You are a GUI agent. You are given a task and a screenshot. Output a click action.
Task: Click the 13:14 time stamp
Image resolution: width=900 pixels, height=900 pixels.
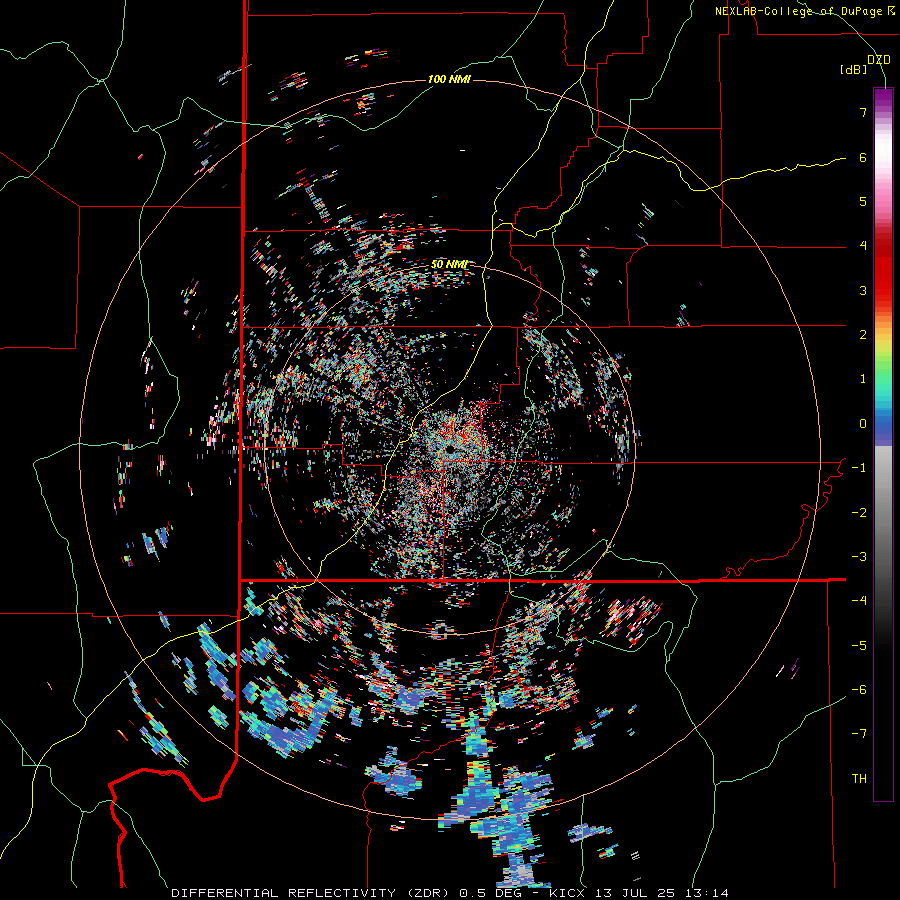pyautogui.click(x=709, y=893)
